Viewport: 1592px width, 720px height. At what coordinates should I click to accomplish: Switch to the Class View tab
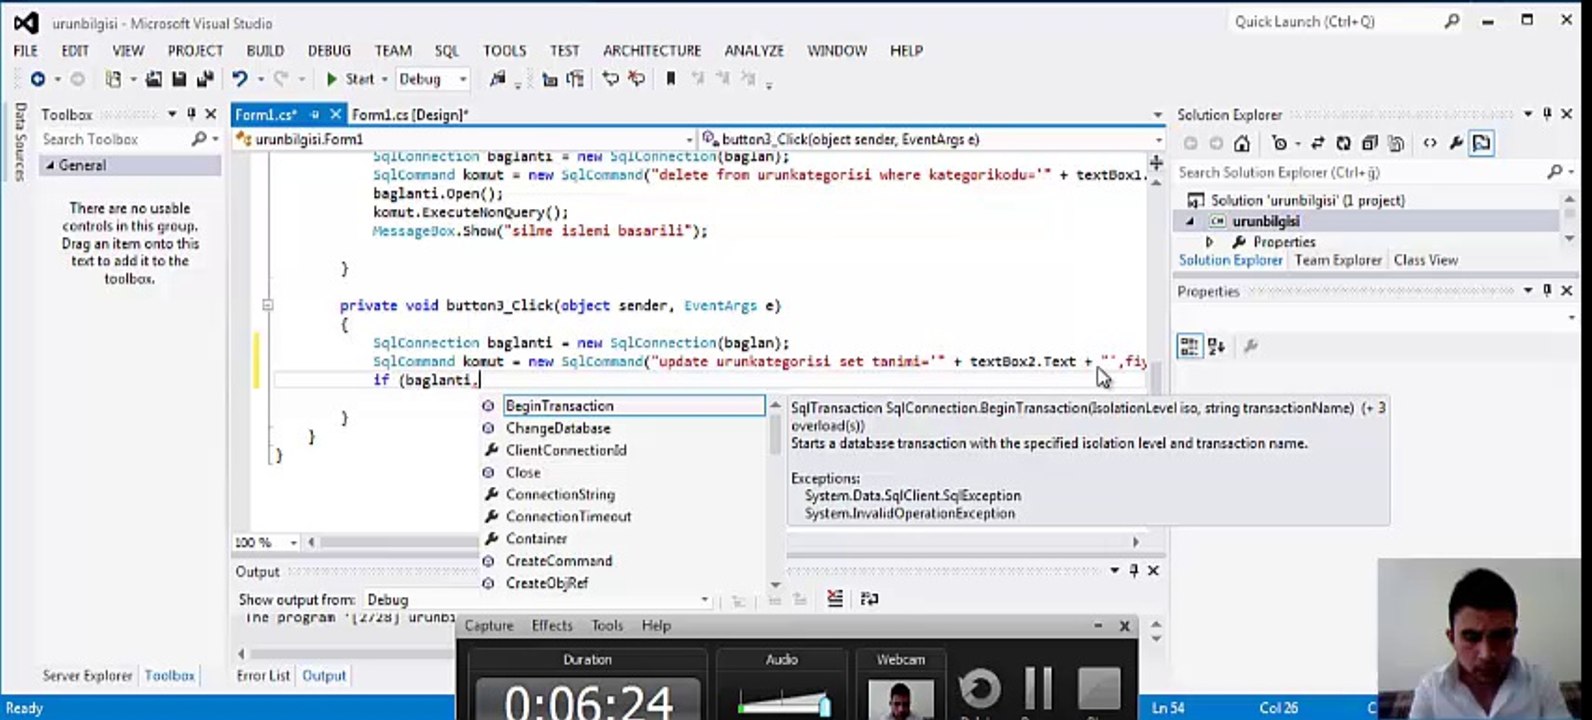1426,260
